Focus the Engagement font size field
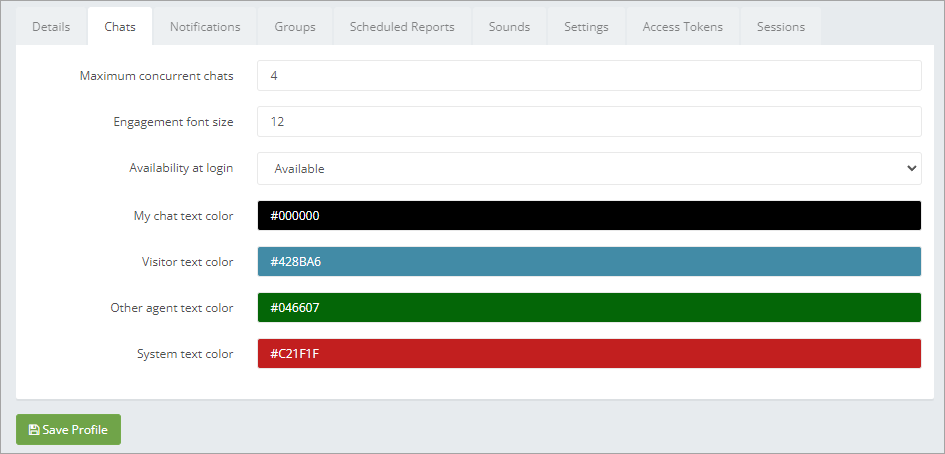 pos(589,122)
